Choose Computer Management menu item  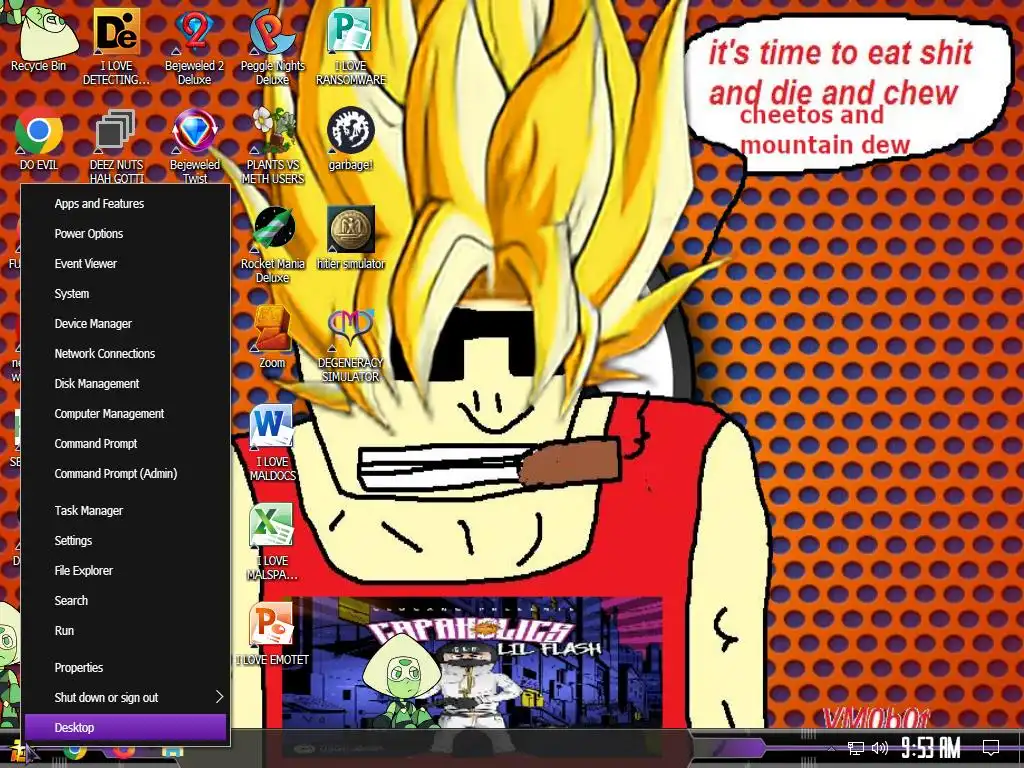point(125,414)
